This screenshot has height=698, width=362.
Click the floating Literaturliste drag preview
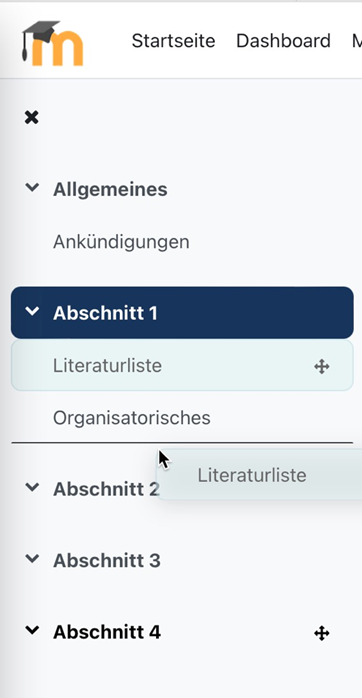260,475
